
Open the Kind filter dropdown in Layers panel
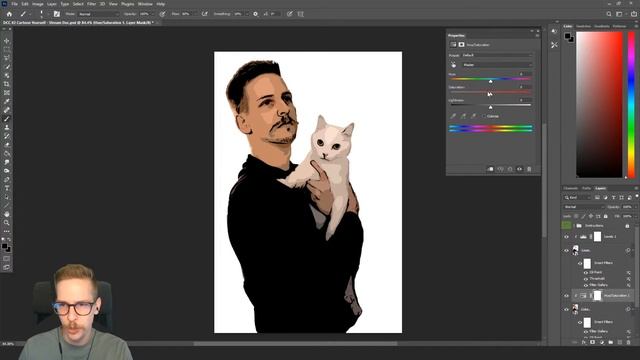click(x=577, y=198)
